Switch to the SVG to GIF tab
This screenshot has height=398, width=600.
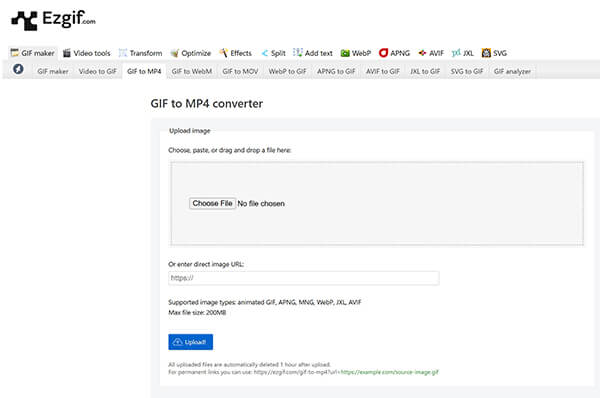point(467,72)
